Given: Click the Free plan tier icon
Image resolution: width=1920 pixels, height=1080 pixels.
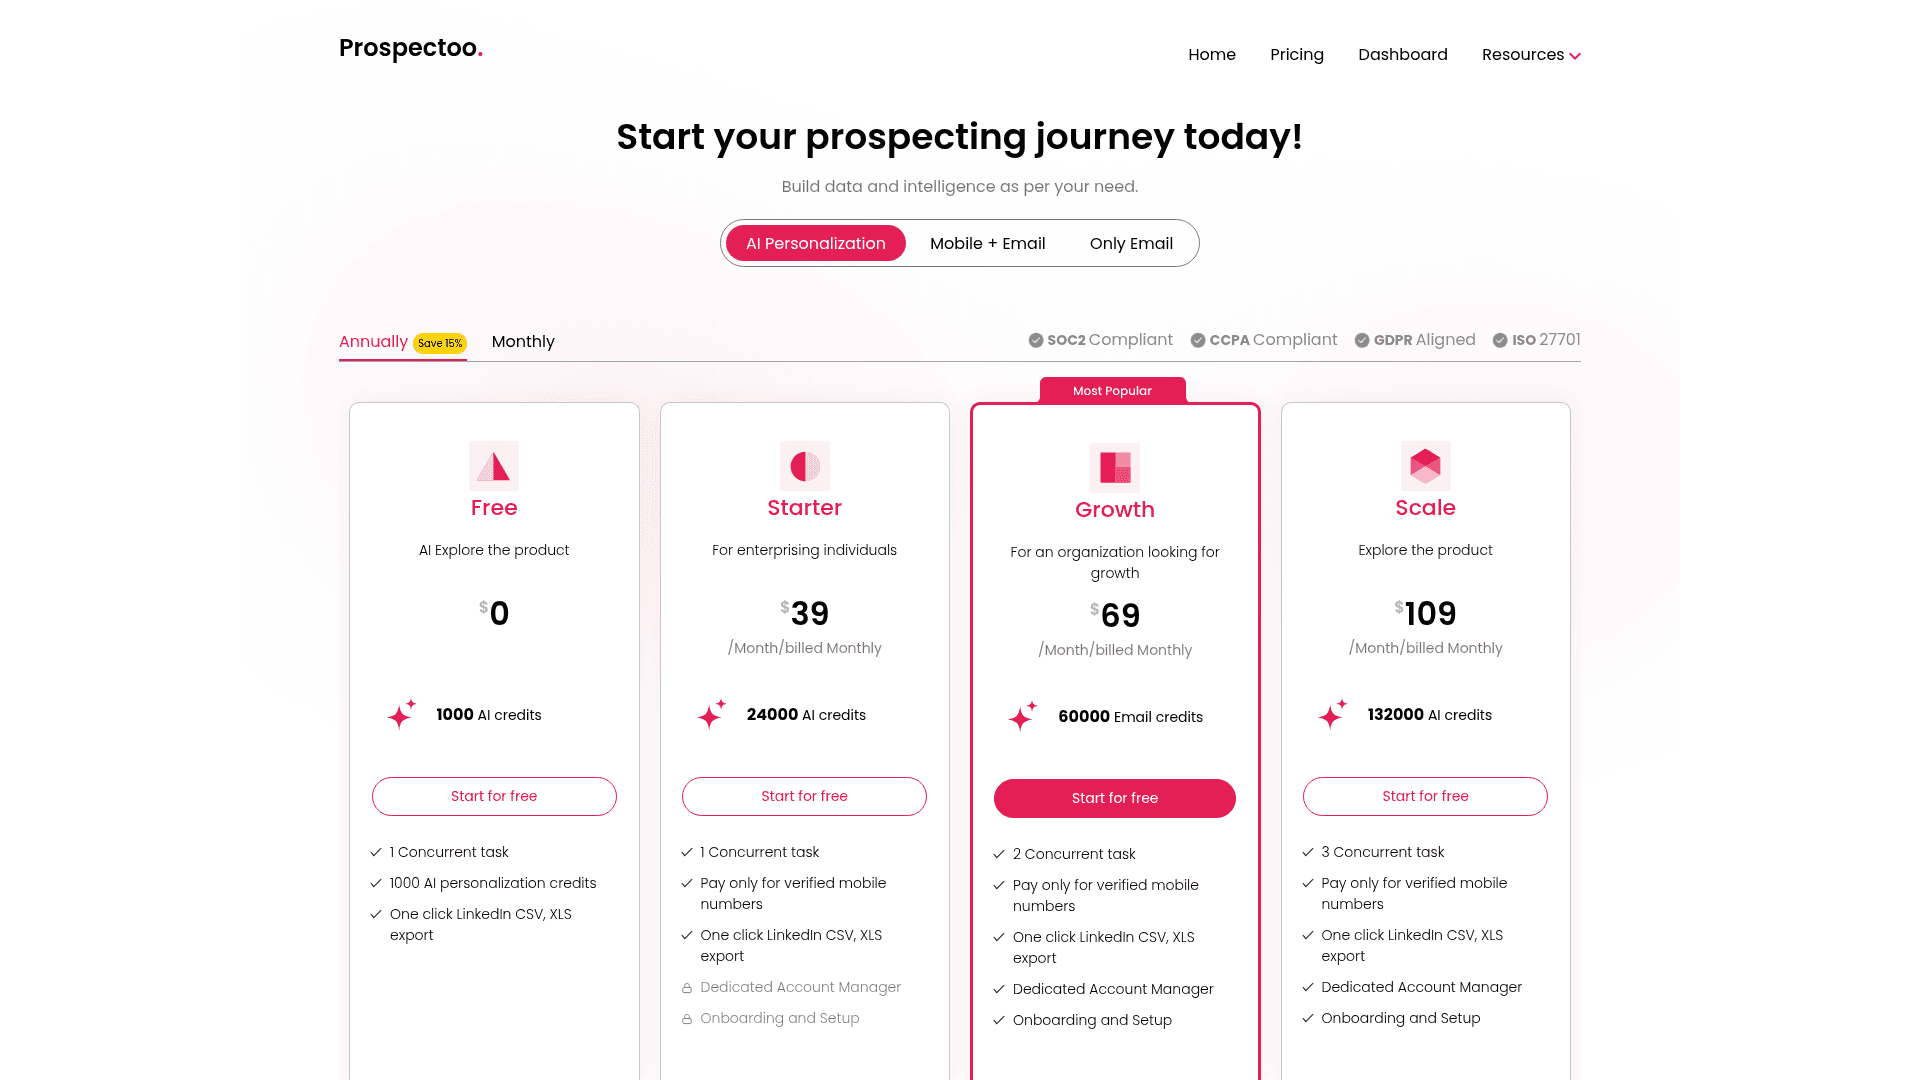Looking at the screenshot, I should click(493, 465).
